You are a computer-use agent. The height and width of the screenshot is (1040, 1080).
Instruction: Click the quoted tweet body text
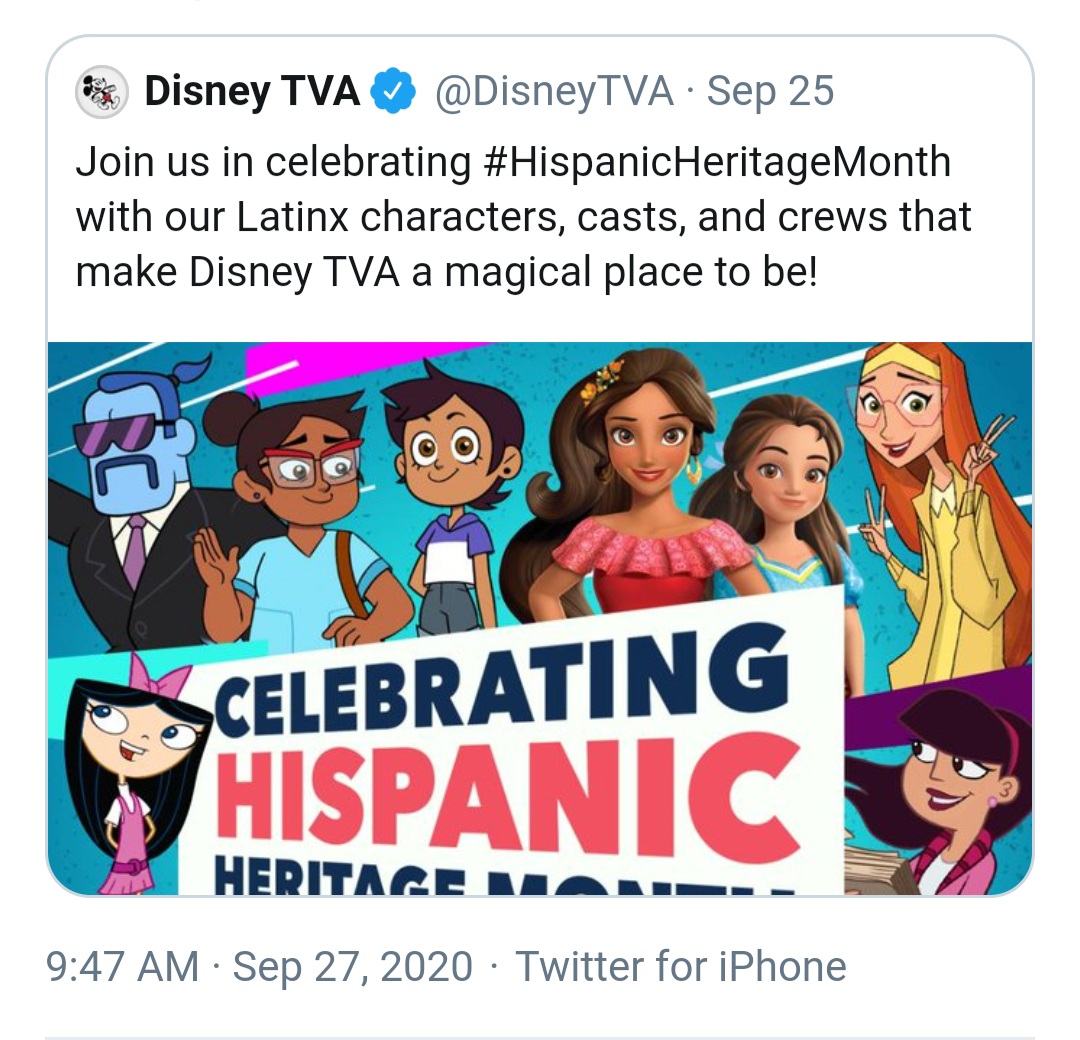(x=523, y=216)
